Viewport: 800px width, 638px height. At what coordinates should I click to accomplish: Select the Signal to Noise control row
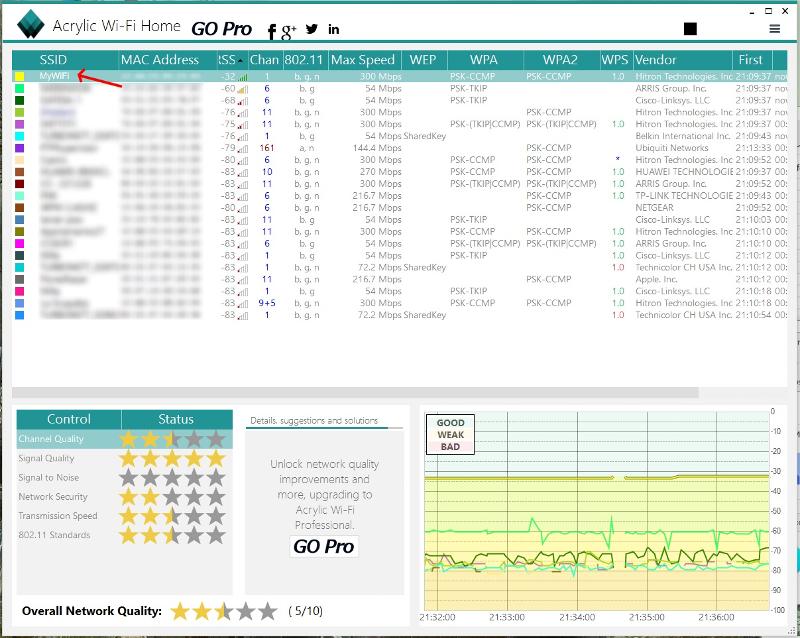point(124,478)
